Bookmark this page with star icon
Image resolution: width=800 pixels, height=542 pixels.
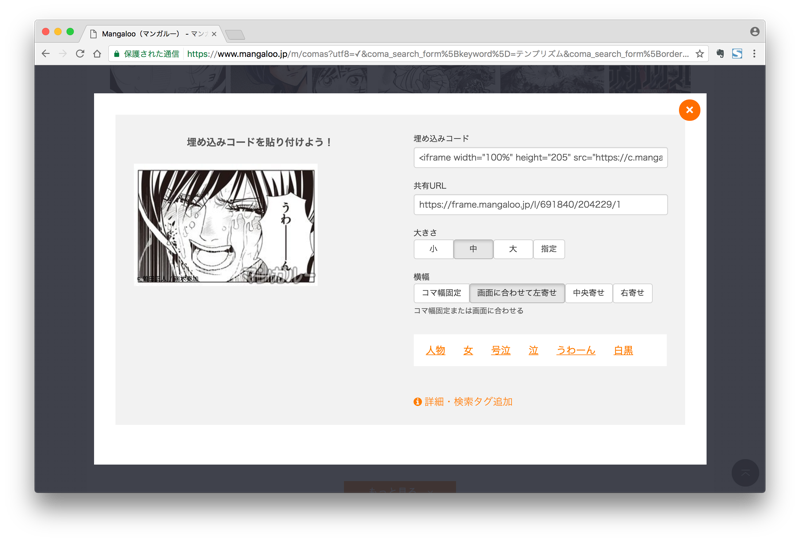700,54
